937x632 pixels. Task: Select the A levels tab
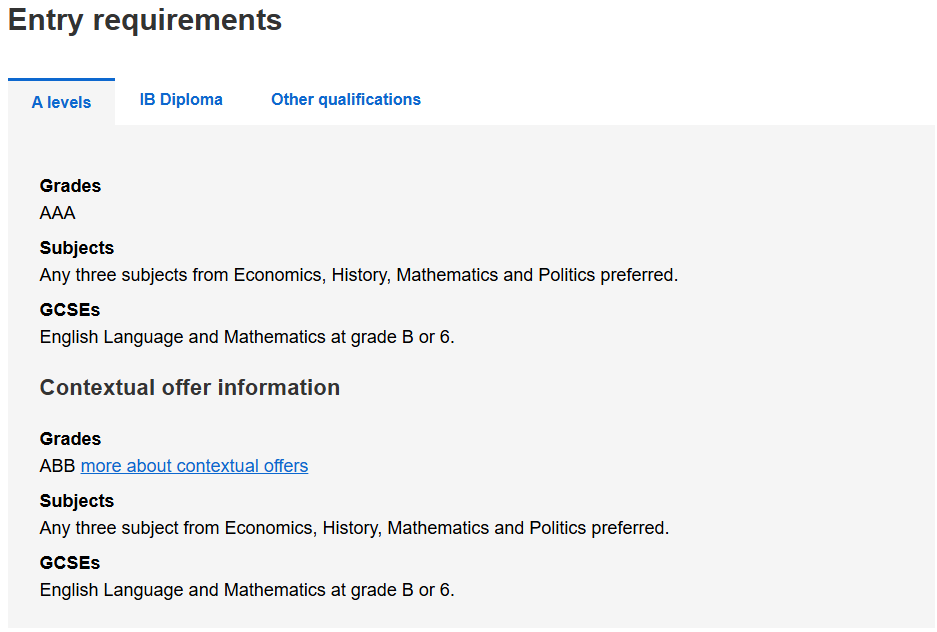coord(61,102)
